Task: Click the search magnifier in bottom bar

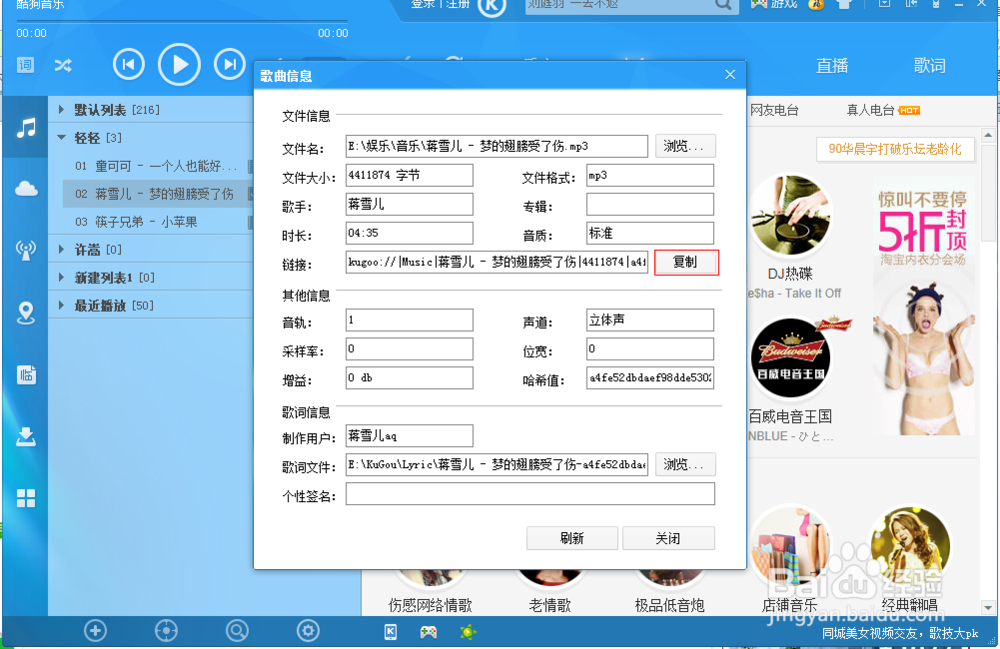Action: [237, 631]
